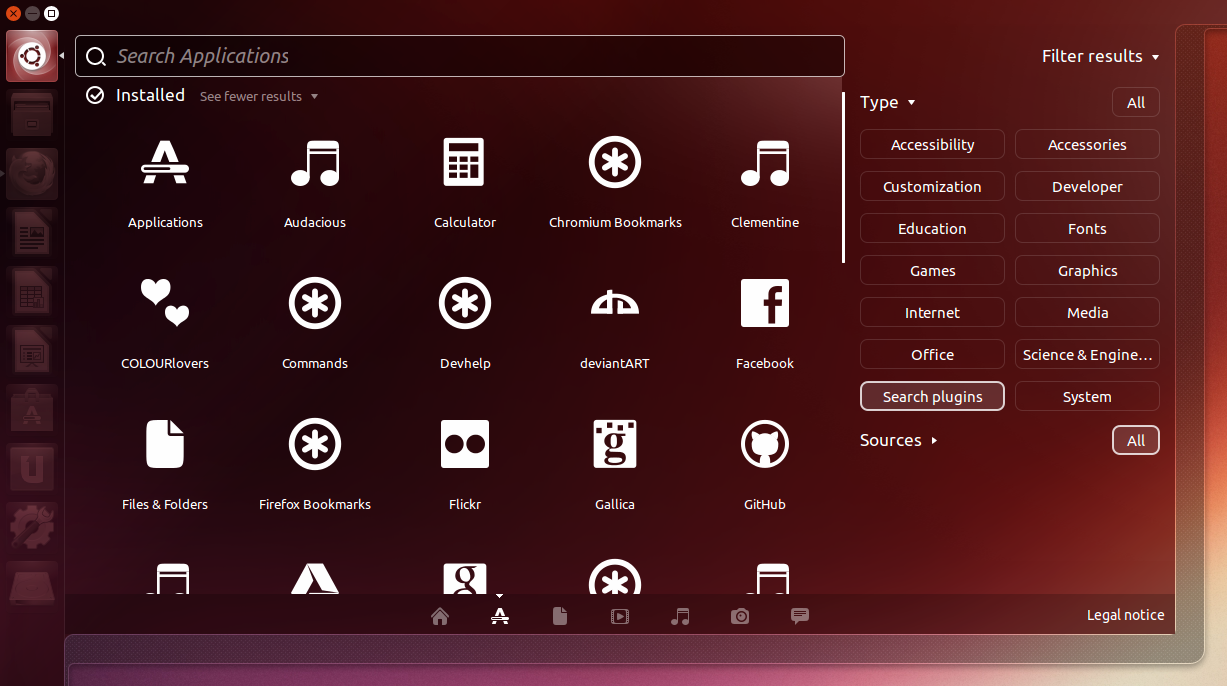Open the Music lens
Viewport: 1227px width, 686px height.
tap(680, 616)
